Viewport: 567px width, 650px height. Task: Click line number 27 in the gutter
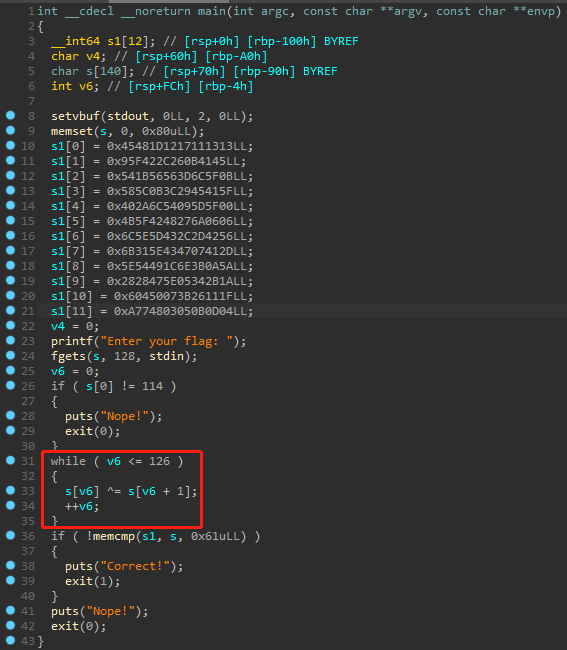[28, 401]
